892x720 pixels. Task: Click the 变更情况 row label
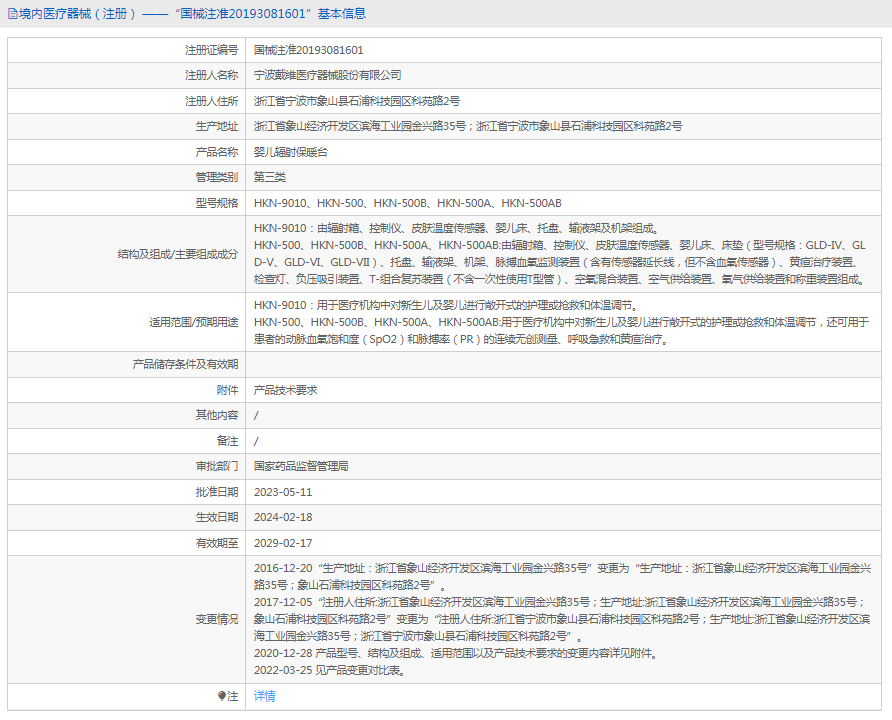click(x=216, y=618)
